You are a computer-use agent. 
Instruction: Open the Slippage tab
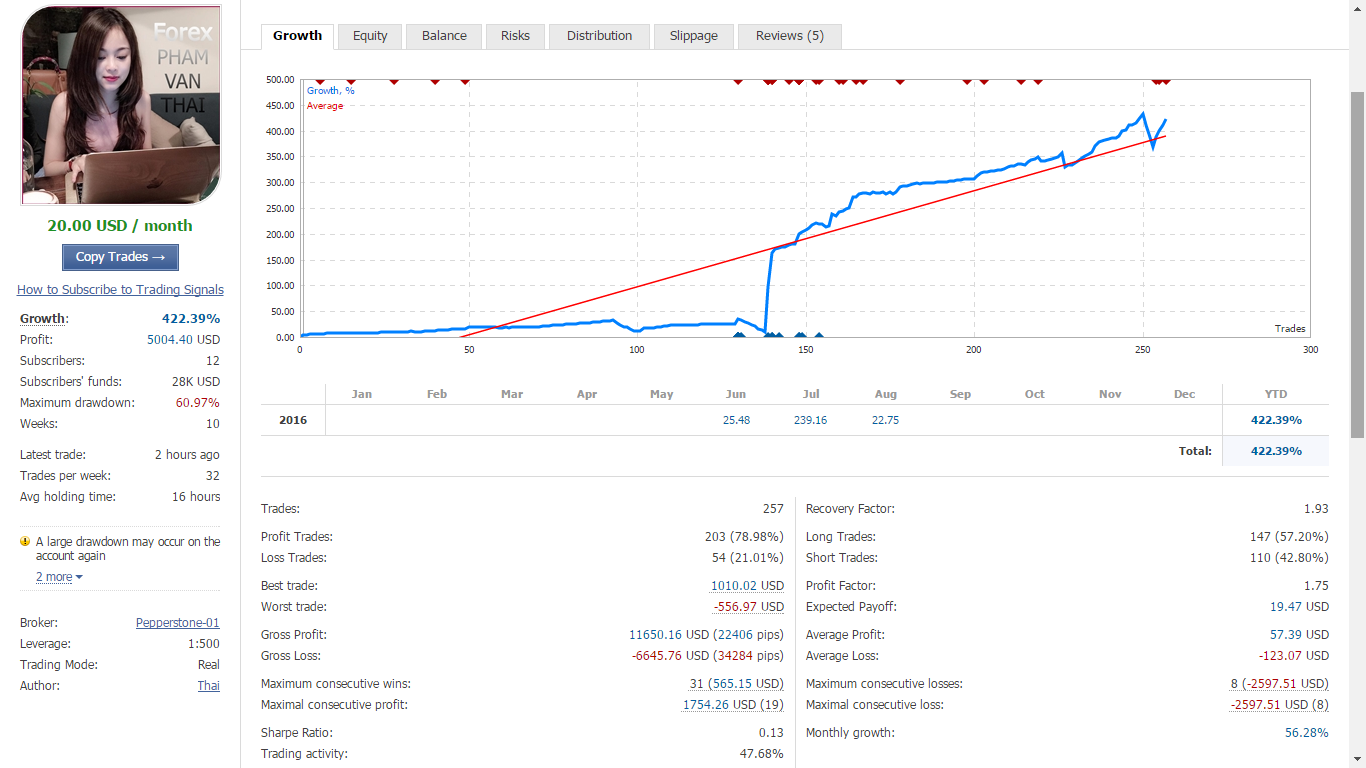tap(693, 36)
